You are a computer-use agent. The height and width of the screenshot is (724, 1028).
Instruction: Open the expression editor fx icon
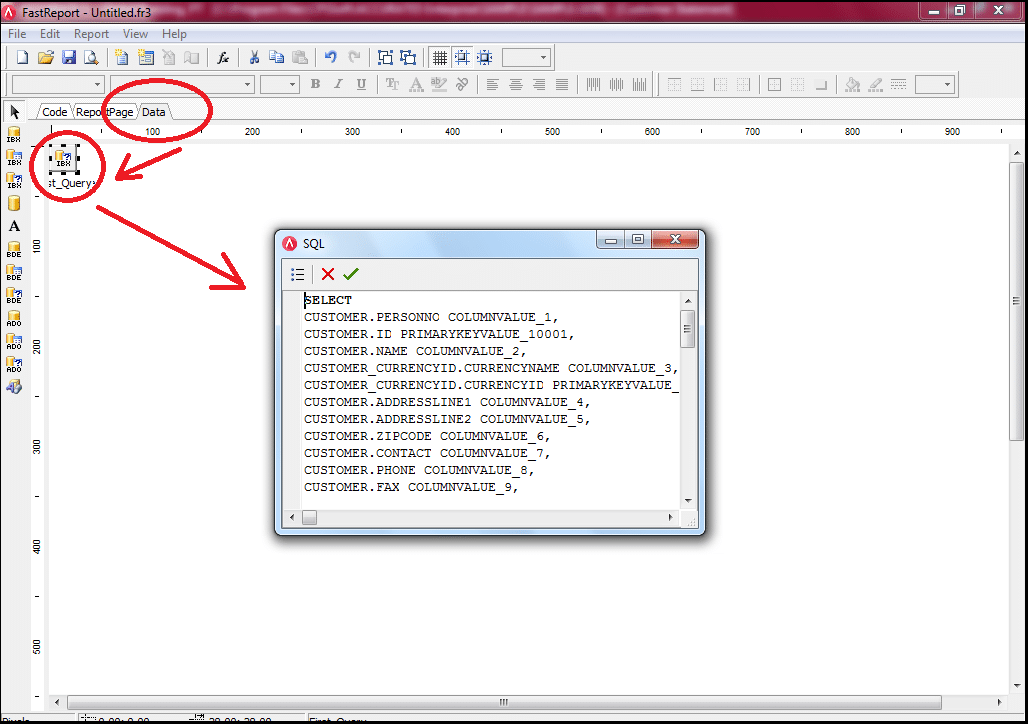click(x=224, y=58)
